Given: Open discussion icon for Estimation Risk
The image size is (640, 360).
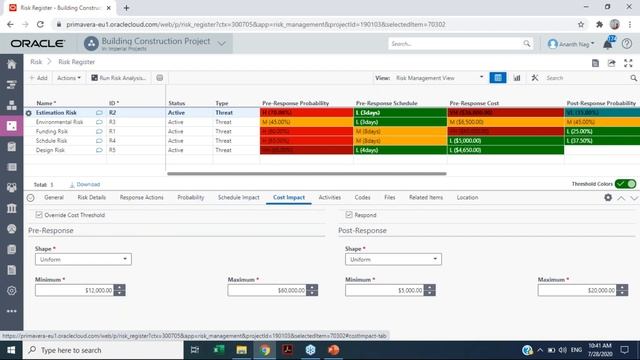Looking at the screenshot, I should pyautogui.click(x=99, y=113).
